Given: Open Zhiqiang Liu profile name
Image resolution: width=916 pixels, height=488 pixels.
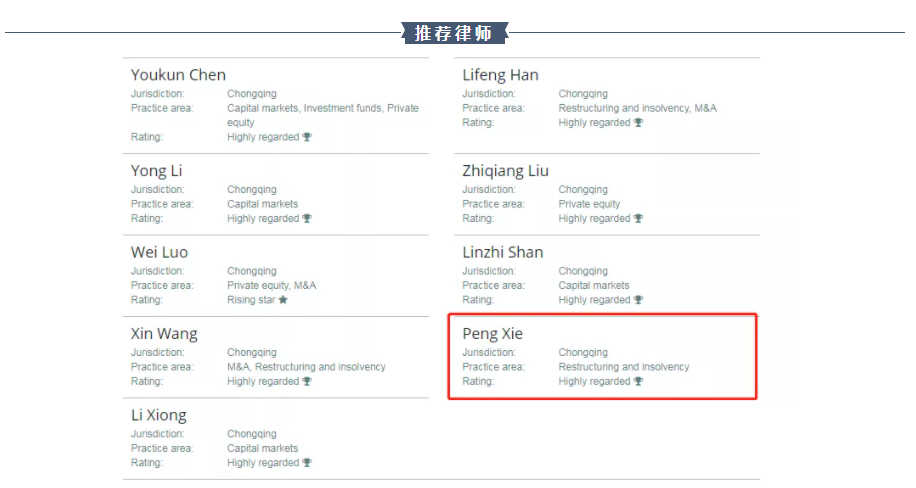Looking at the screenshot, I should click(x=505, y=171).
